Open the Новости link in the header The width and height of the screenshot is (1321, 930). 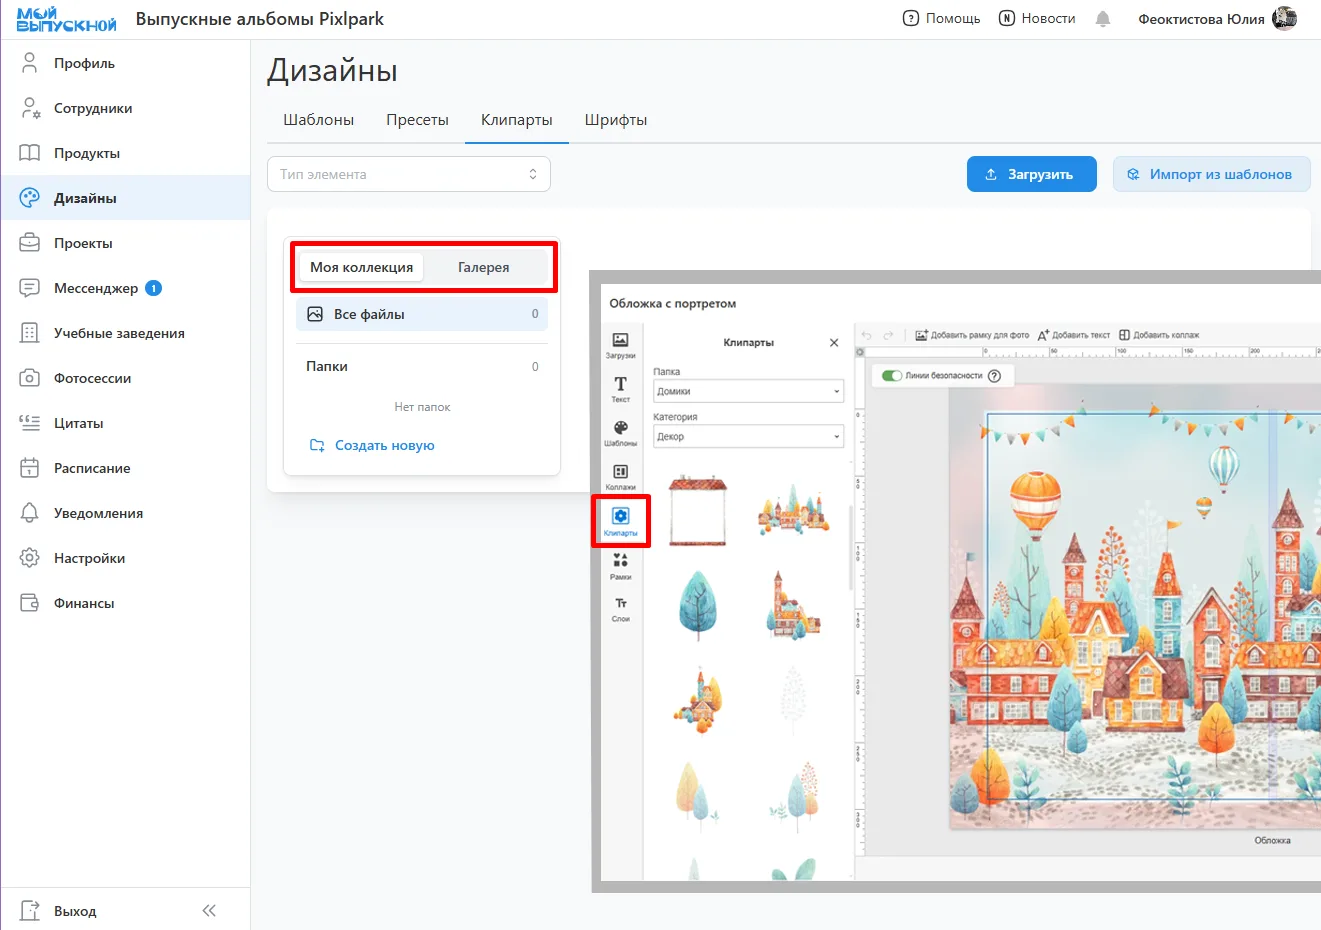(1037, 18)
